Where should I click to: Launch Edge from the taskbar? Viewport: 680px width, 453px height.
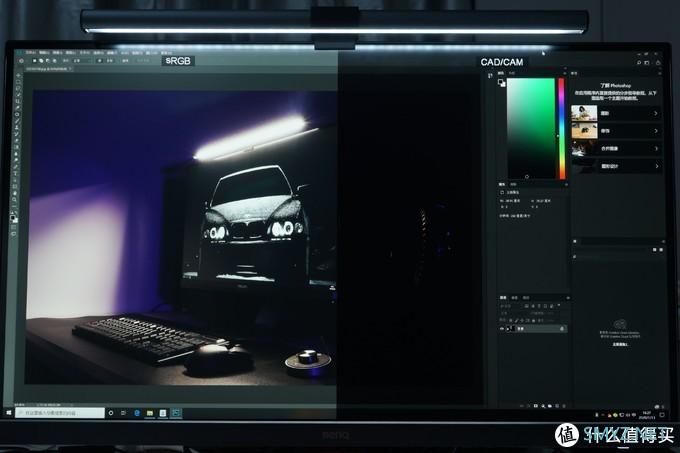134,412
